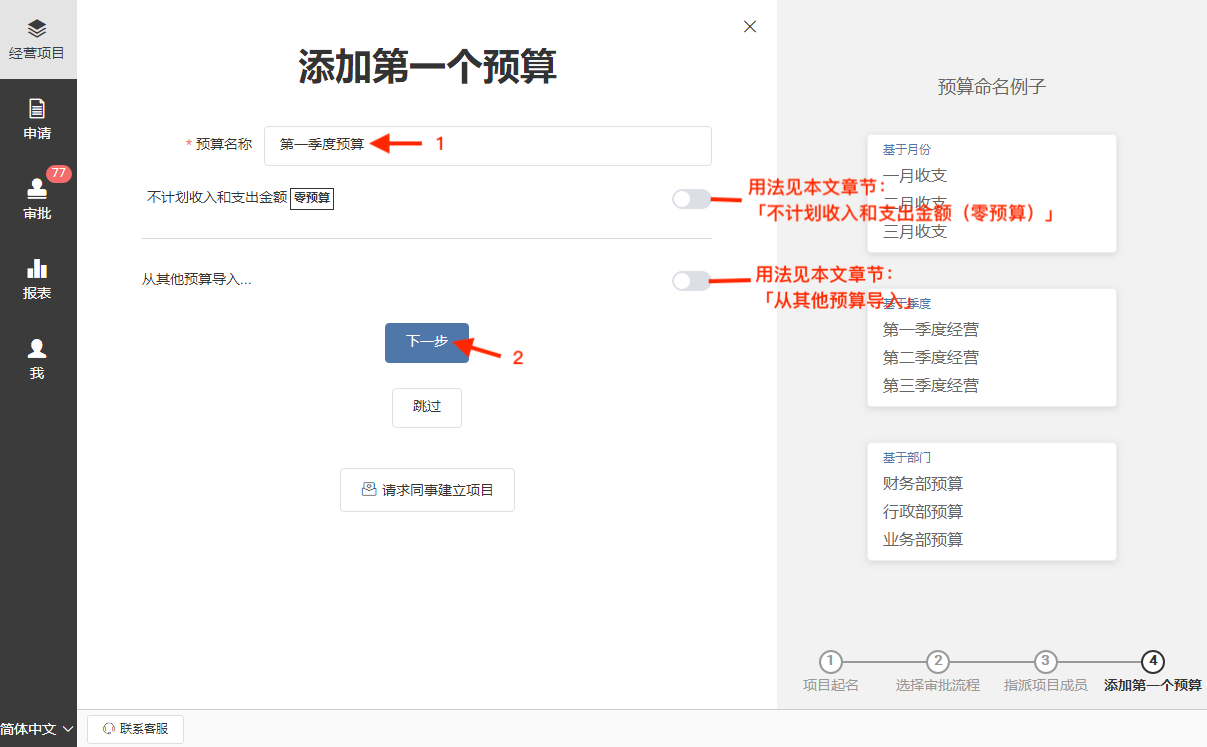Turn on 从其他预算导入 toggle

(x=690, y=281)
